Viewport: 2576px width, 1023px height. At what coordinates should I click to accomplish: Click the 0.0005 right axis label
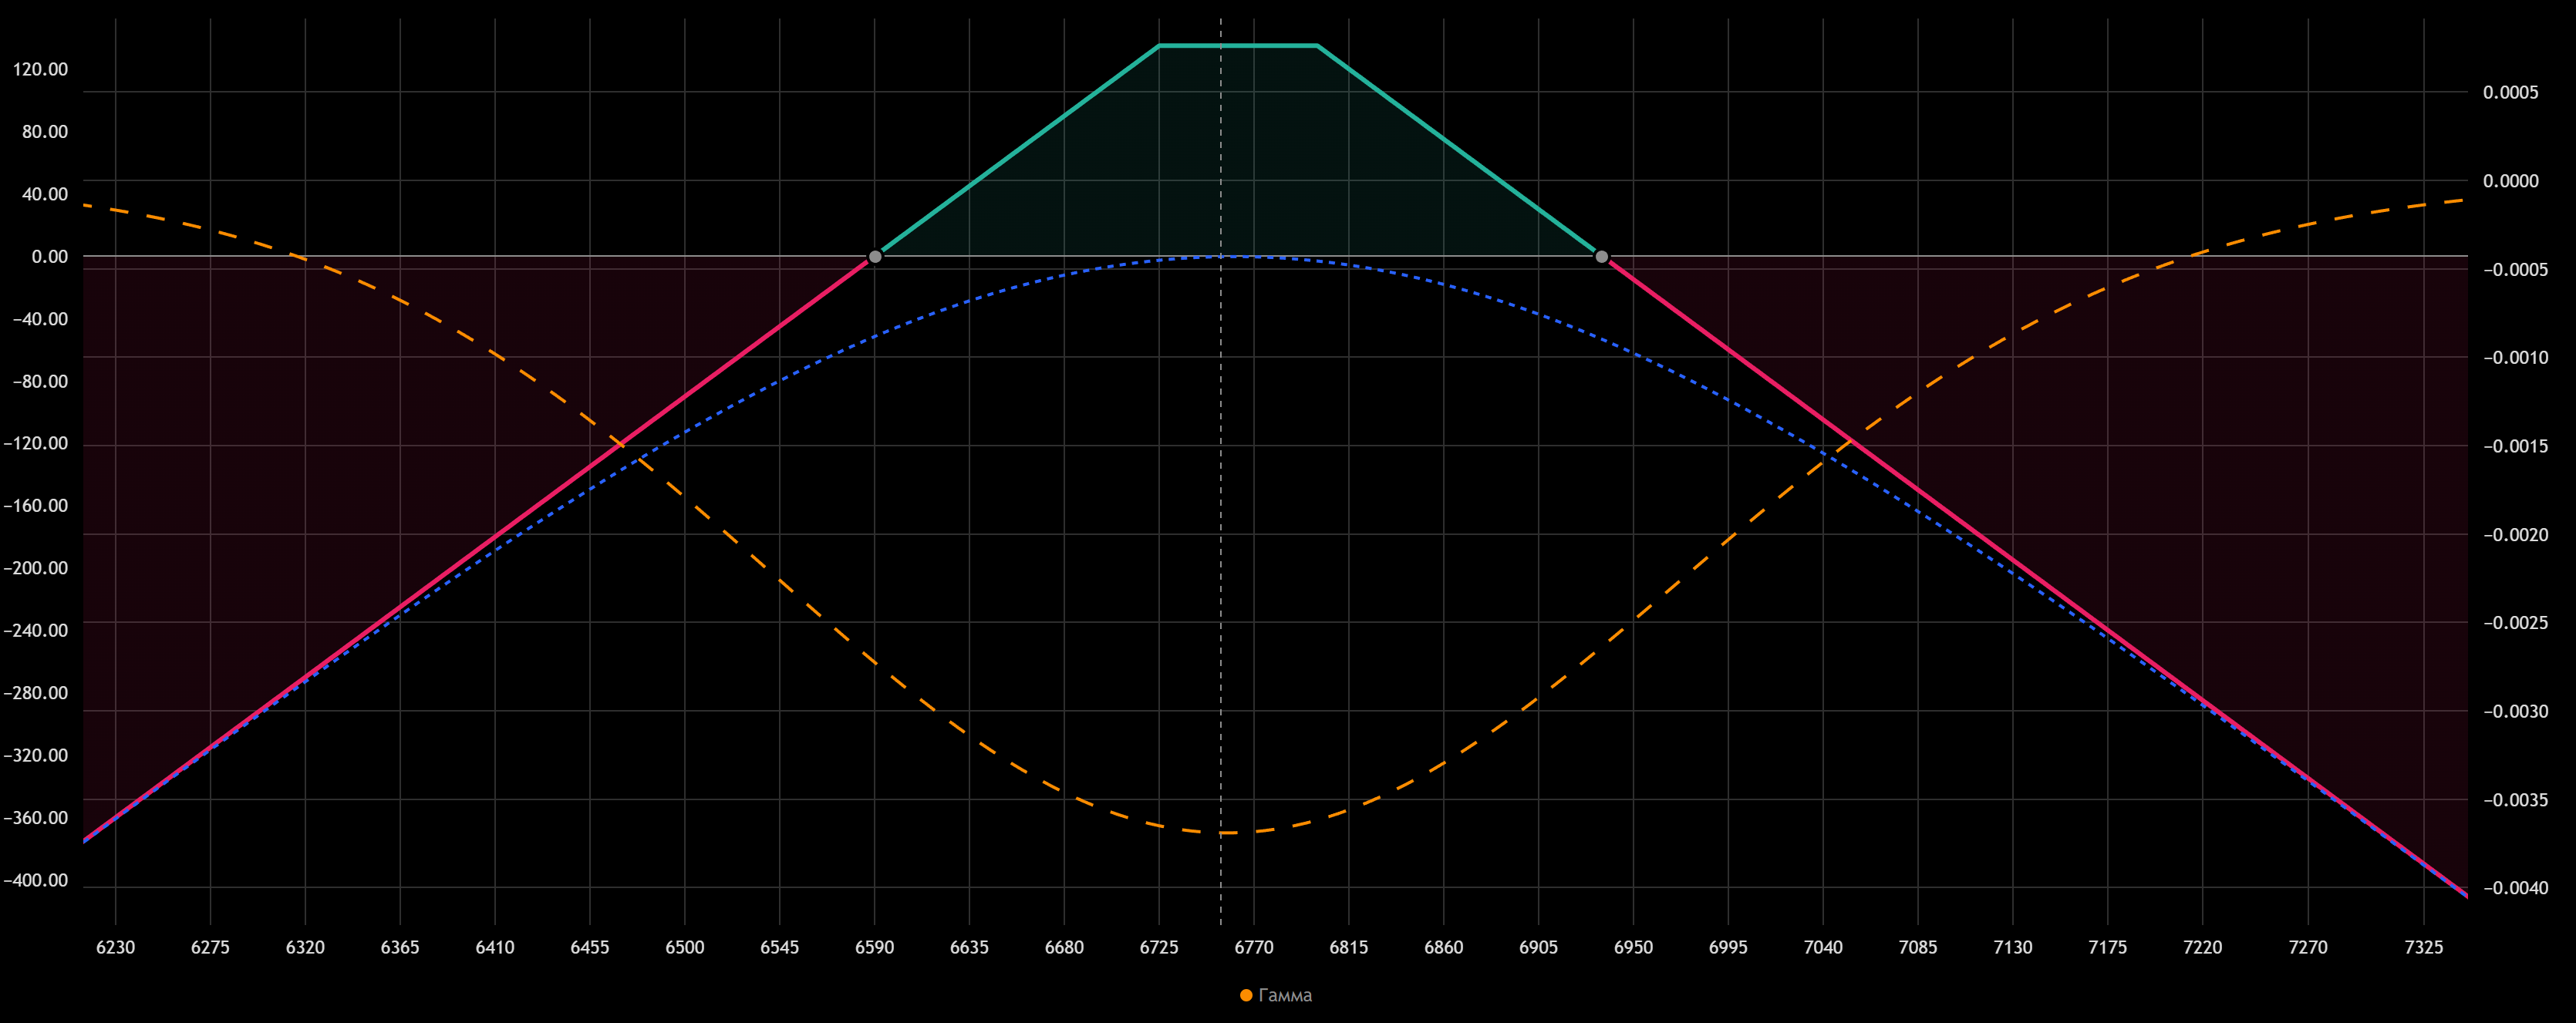click(2510, 92)
